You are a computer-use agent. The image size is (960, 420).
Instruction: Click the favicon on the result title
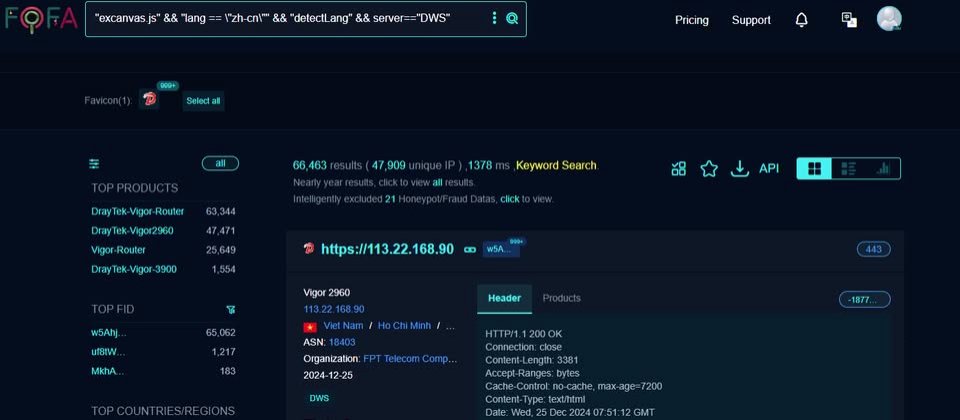coord(309,248)
